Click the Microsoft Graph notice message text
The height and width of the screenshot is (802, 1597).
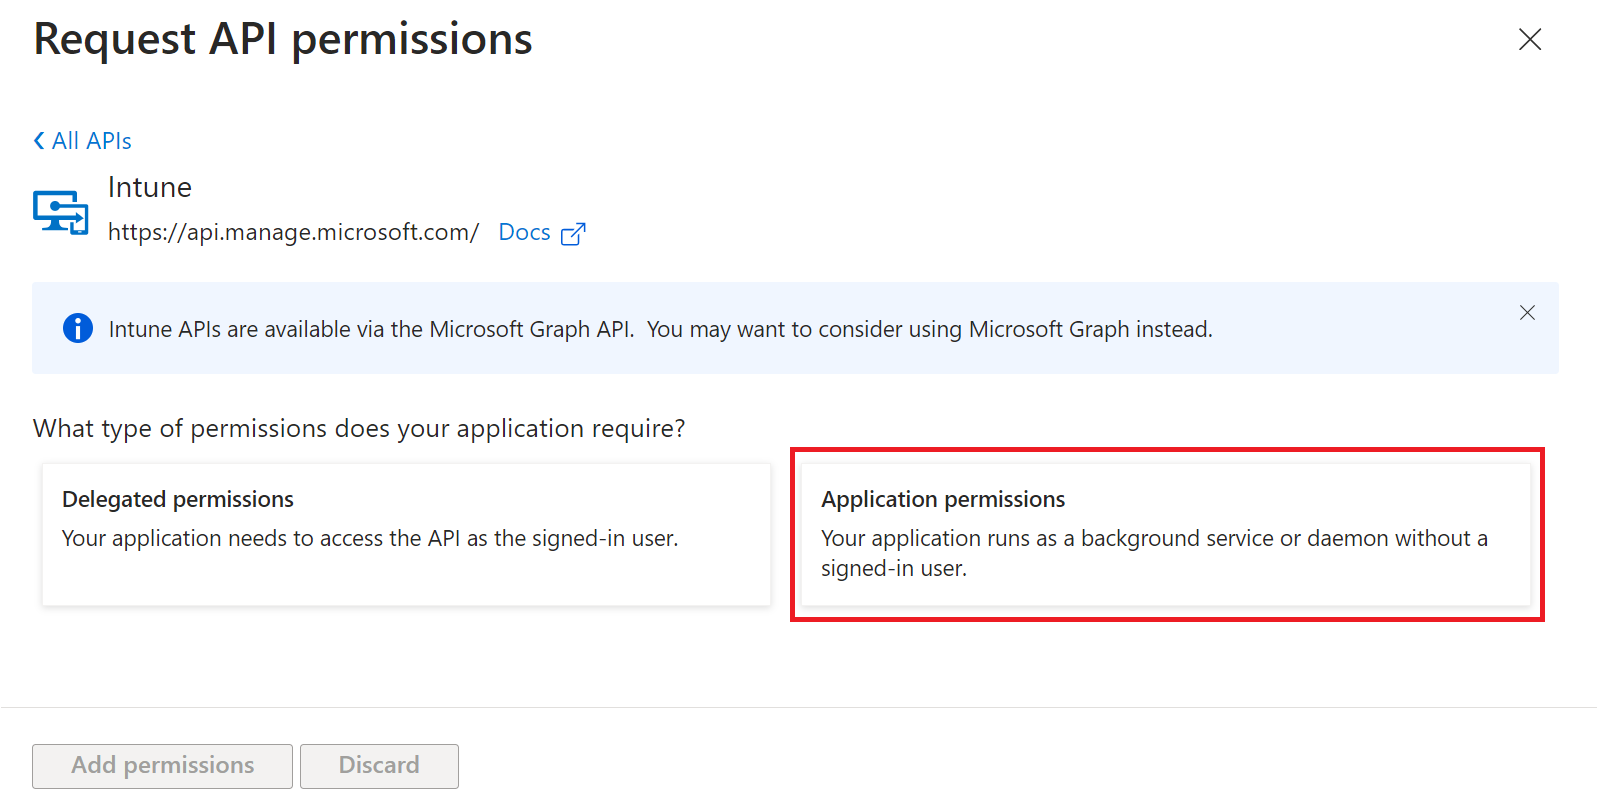coord(660,329)
